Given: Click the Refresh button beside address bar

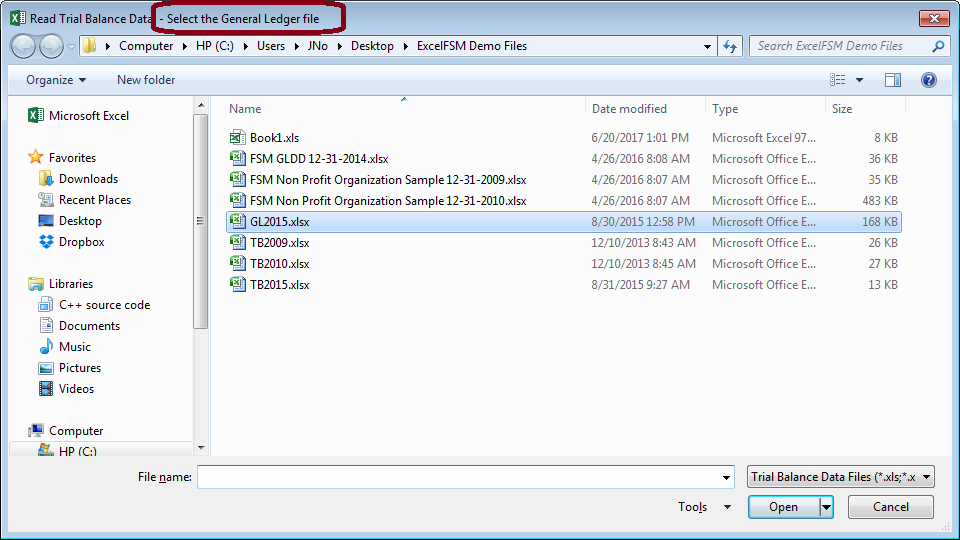Looking at the screenshot, I should (x=730, y=47).
